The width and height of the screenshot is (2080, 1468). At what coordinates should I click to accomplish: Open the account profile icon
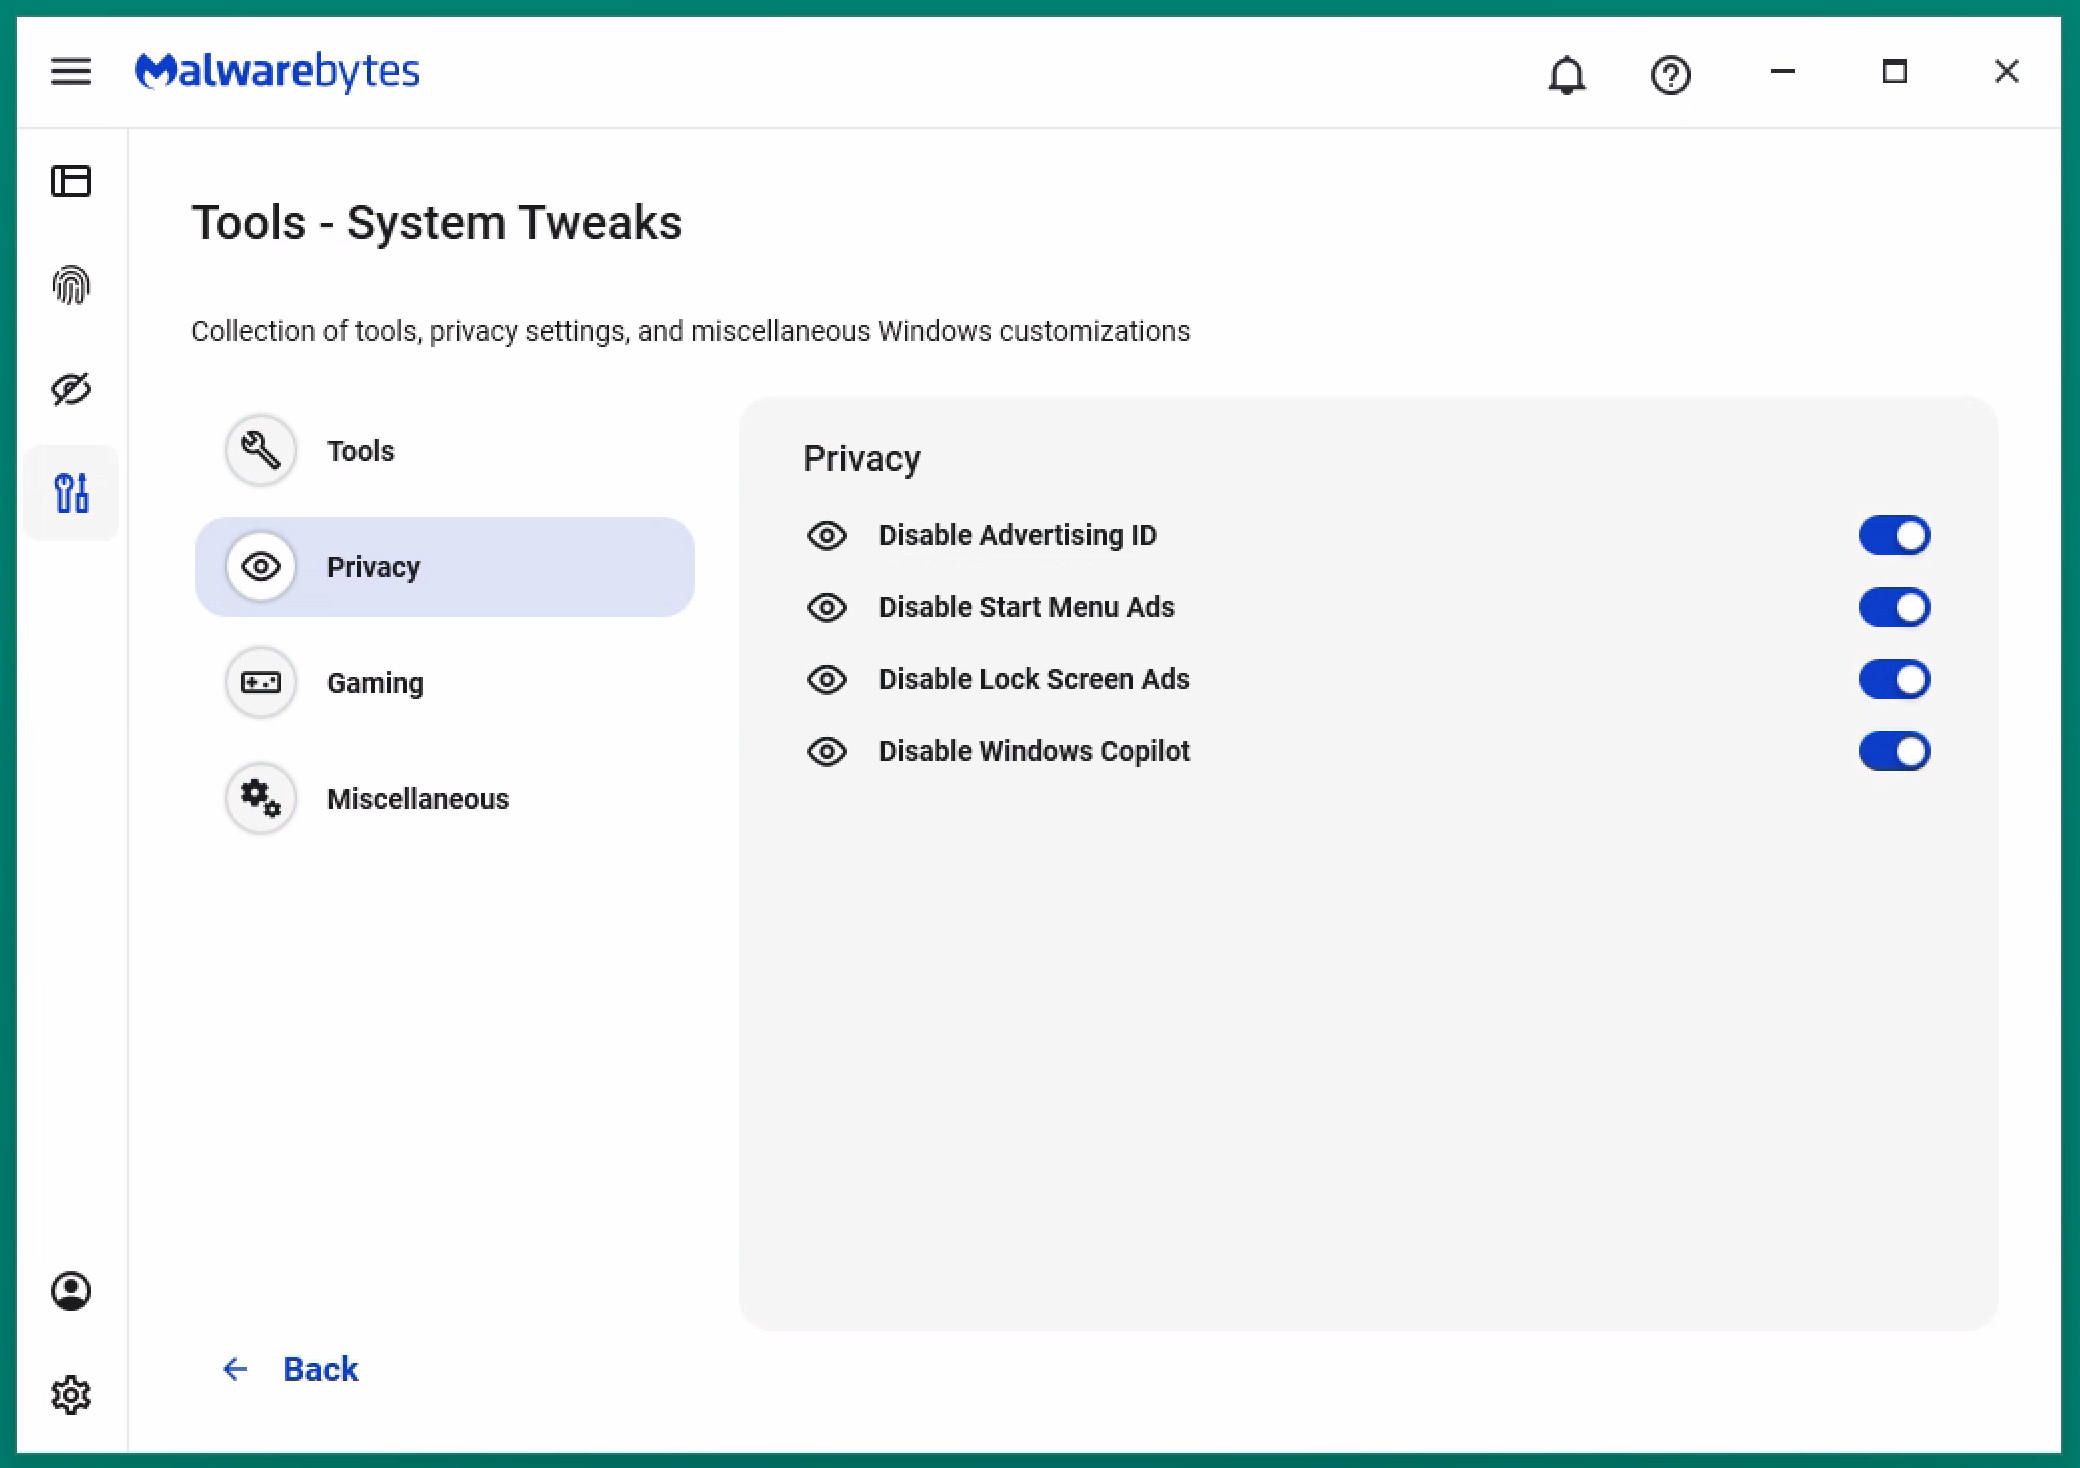click(x=70, y=1291)
